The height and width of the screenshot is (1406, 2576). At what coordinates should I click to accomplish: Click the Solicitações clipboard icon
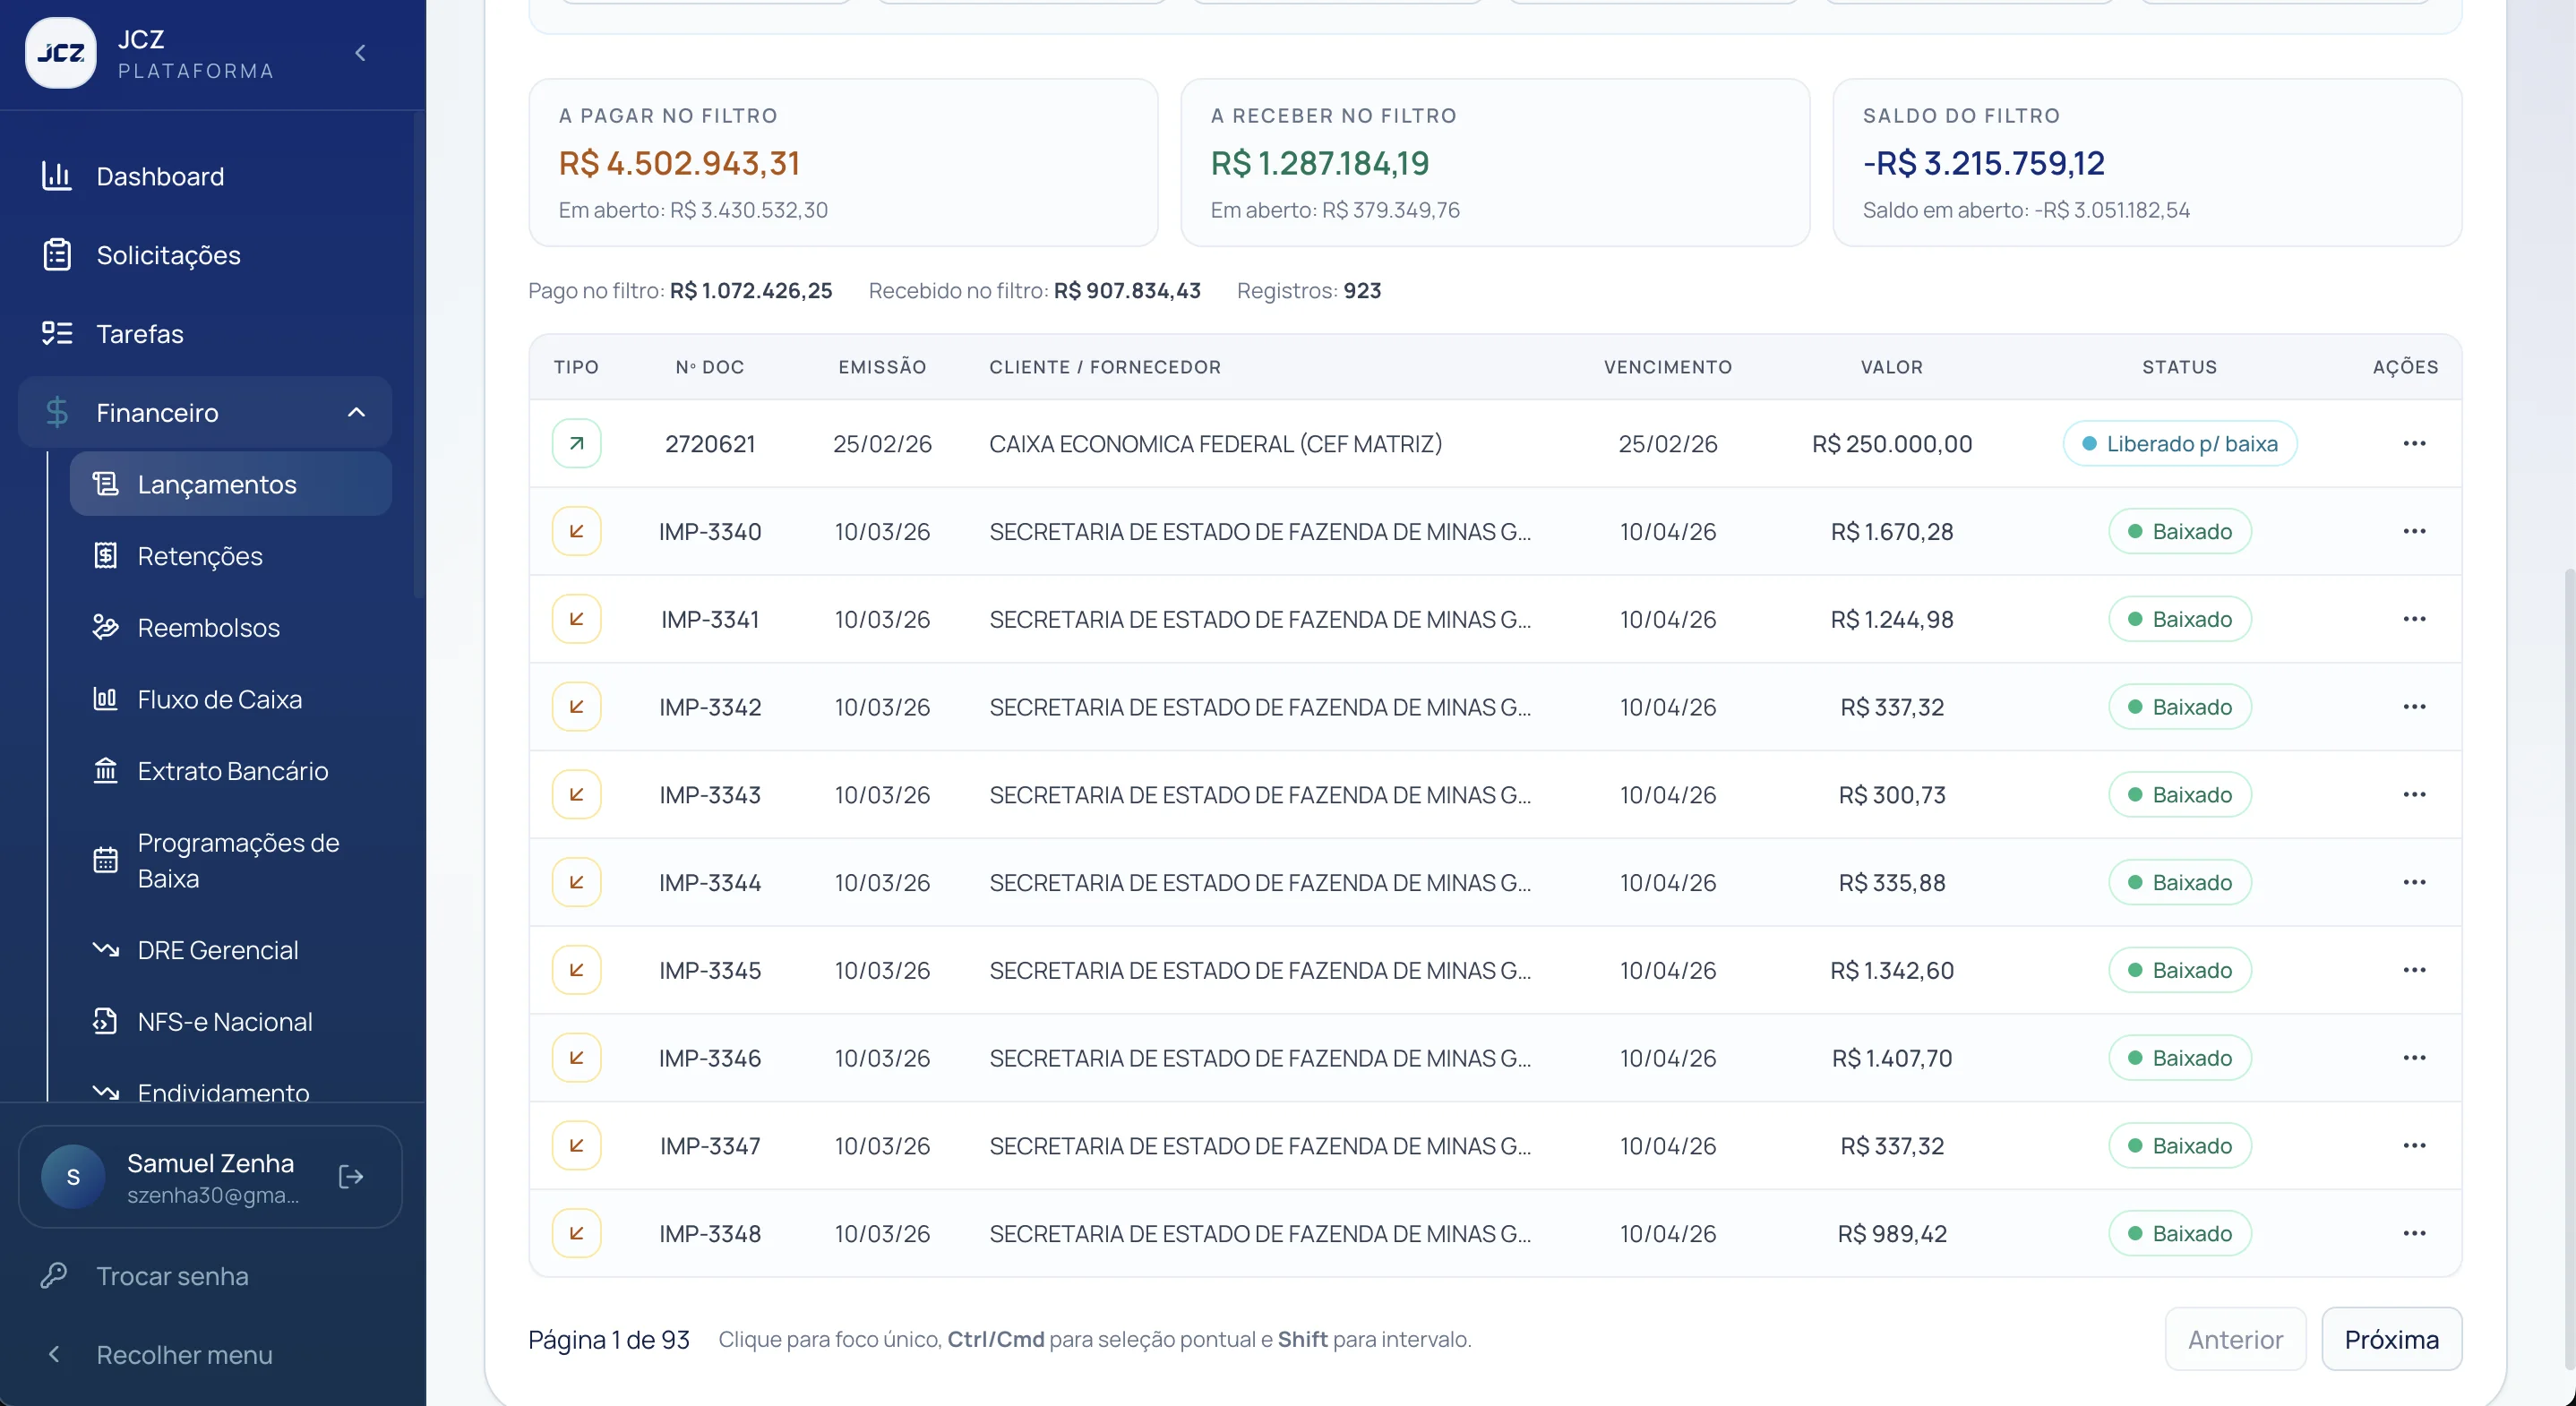(57, 255)
